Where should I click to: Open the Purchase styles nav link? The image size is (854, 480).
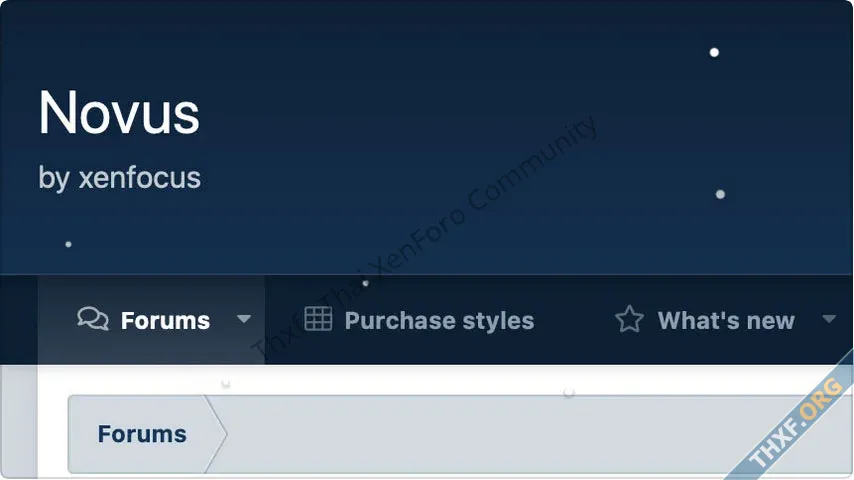(x=419, y=320)
